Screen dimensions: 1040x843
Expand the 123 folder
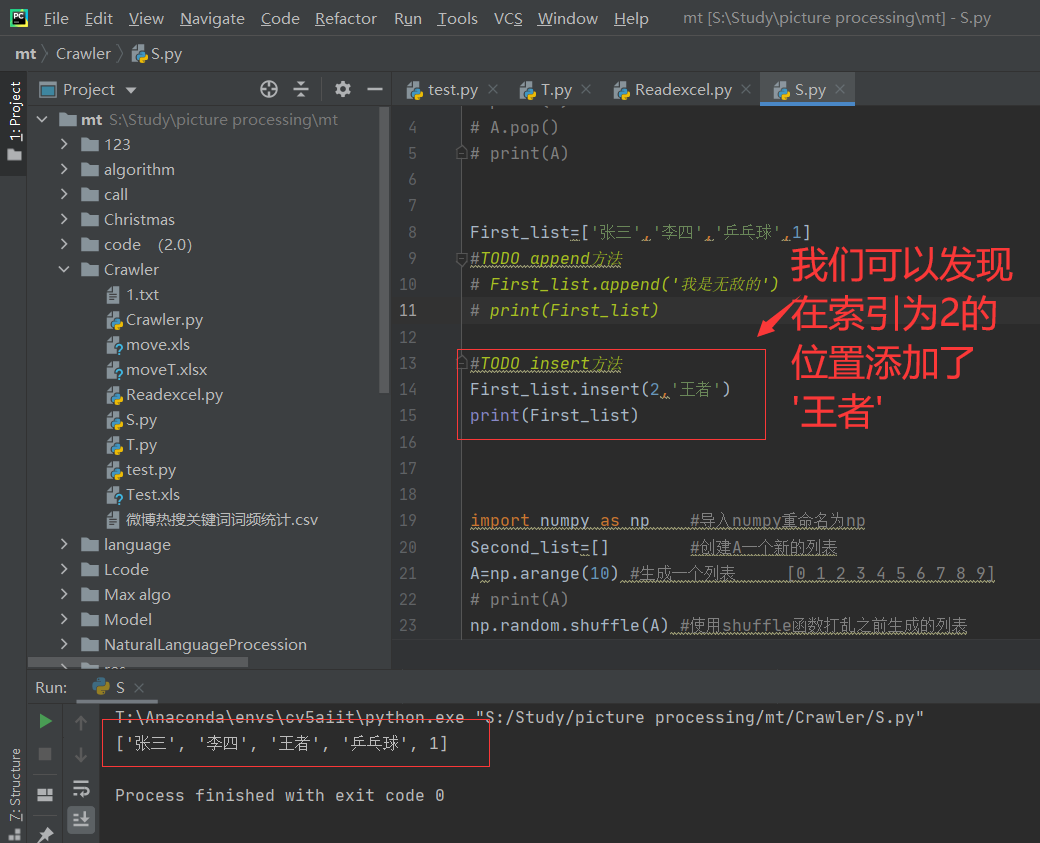click(x=64, y=144)
